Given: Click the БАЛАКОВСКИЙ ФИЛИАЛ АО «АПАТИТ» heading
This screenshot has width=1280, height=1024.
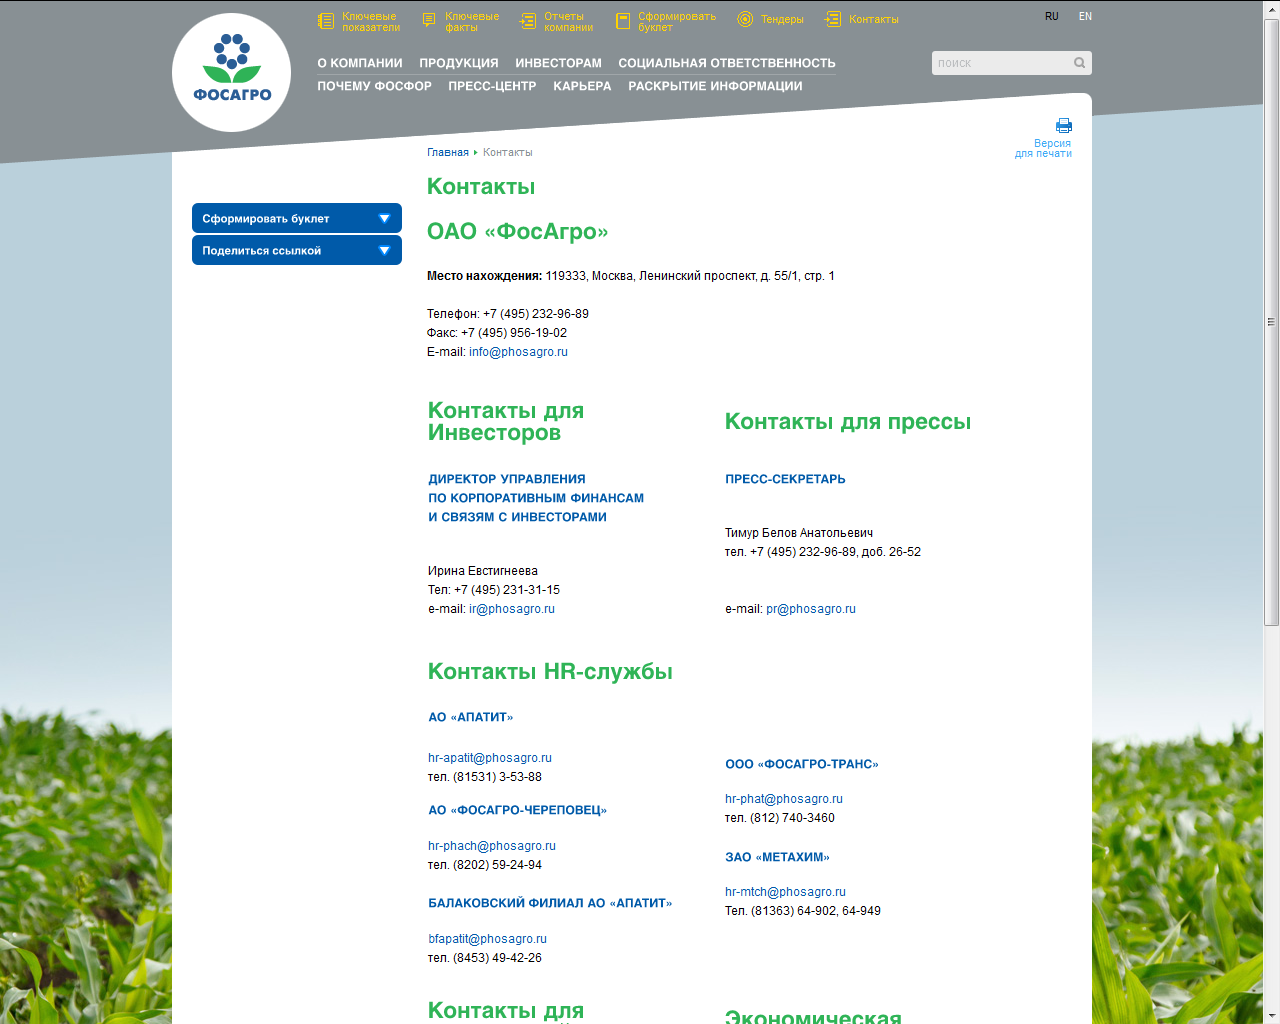Looking at the screenshot, I should [x=550, y=903].
